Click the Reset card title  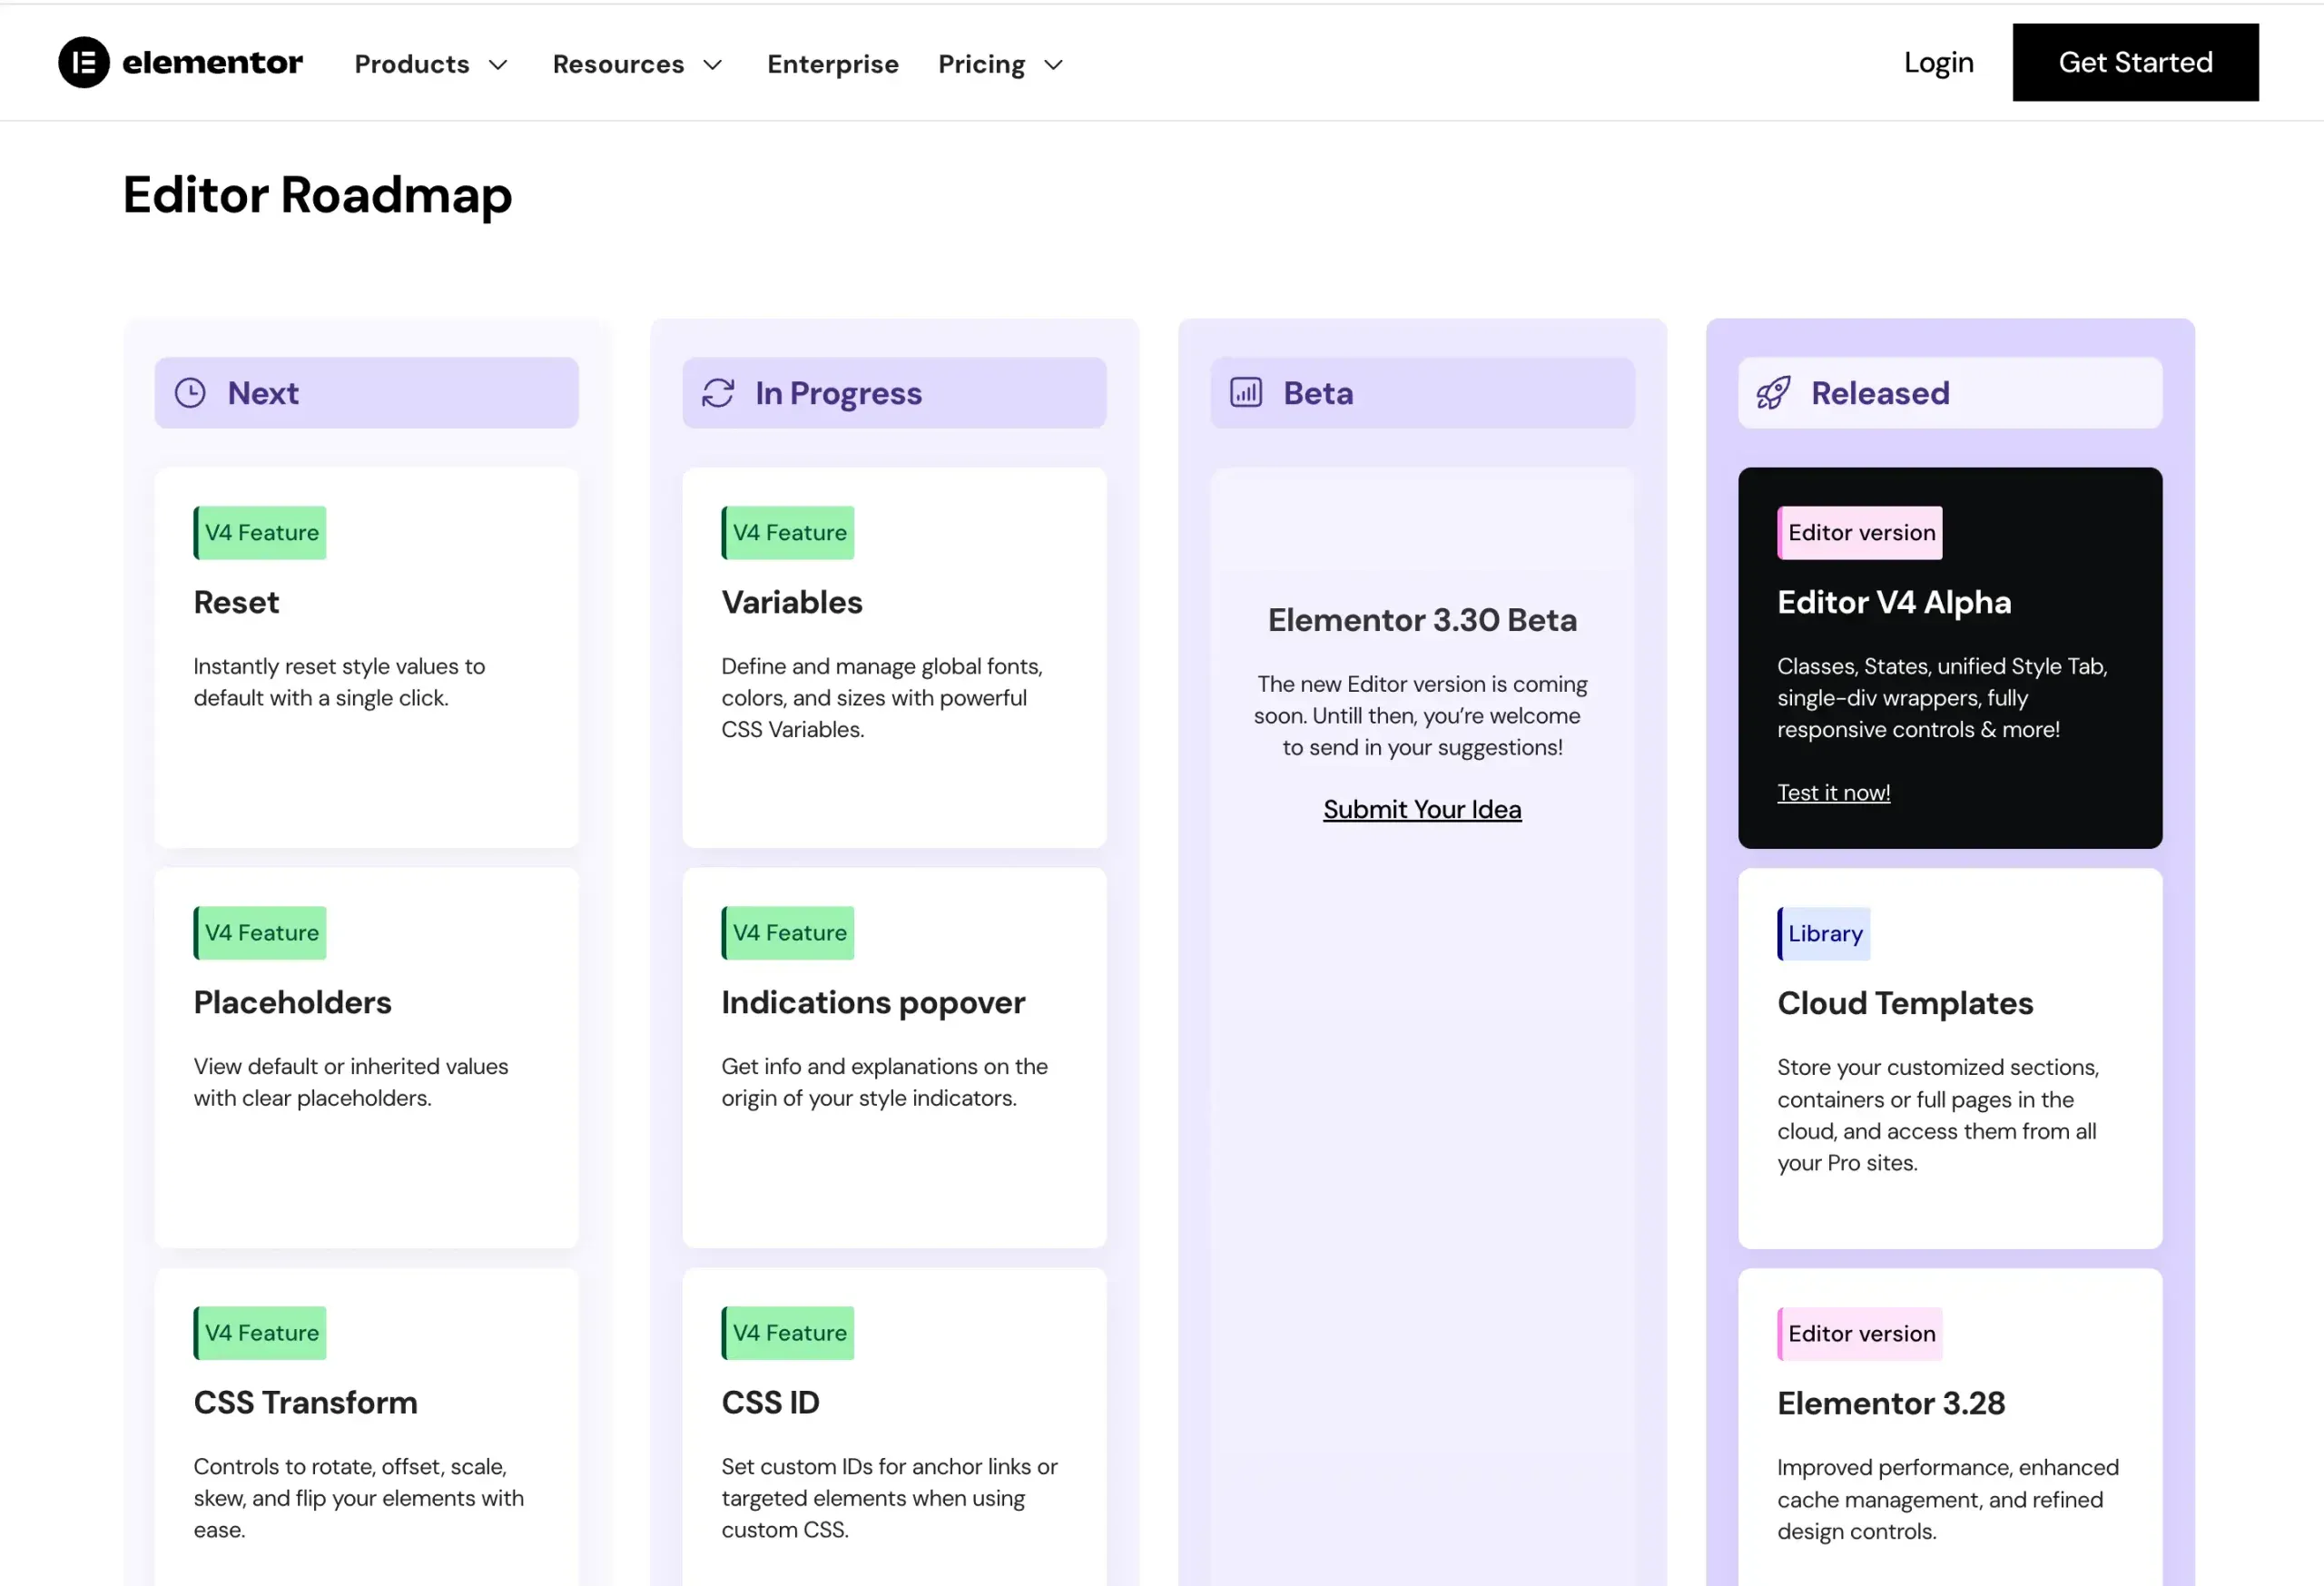[x=236, y=602]
